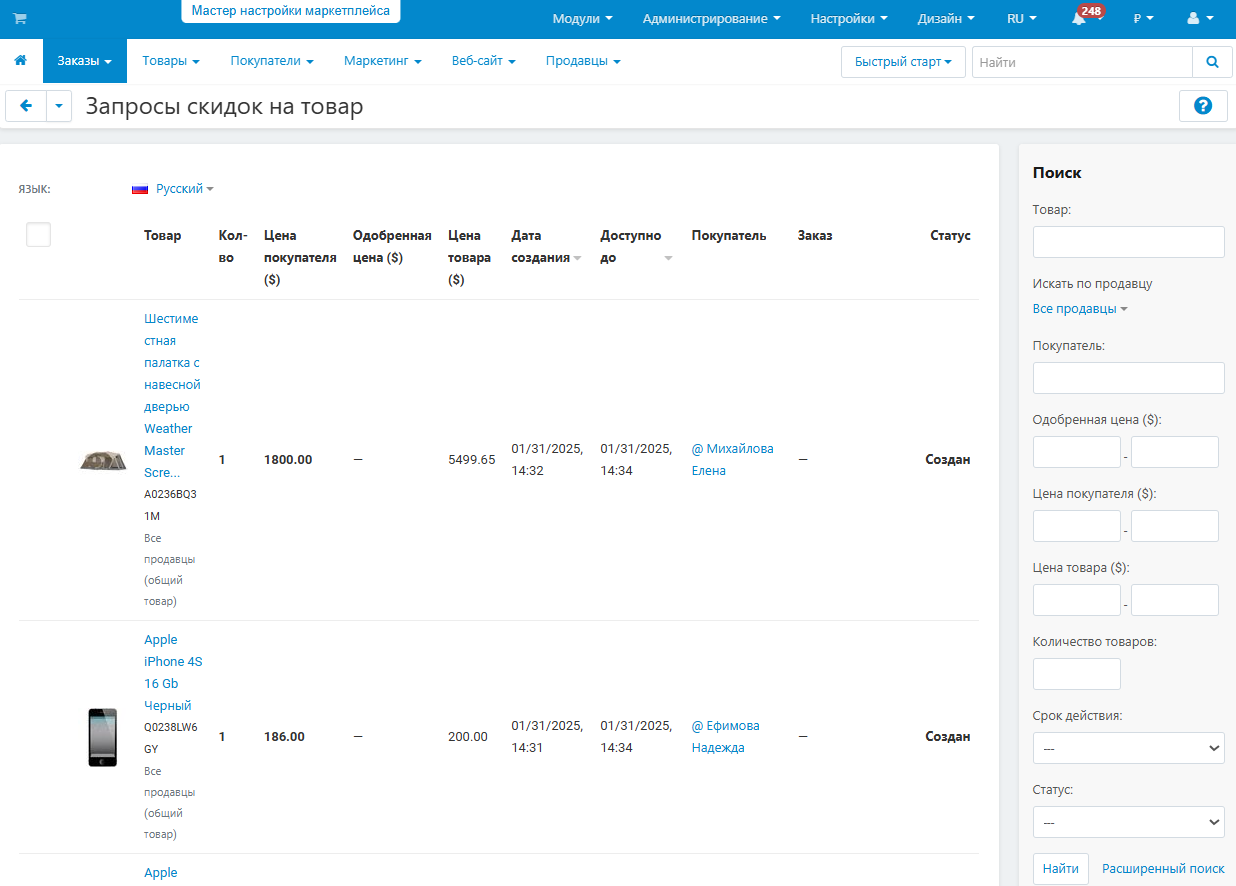This screenshot has width=1236, height=886.
Task: Focus the Количество товаров input
Action: [1076, 674]
